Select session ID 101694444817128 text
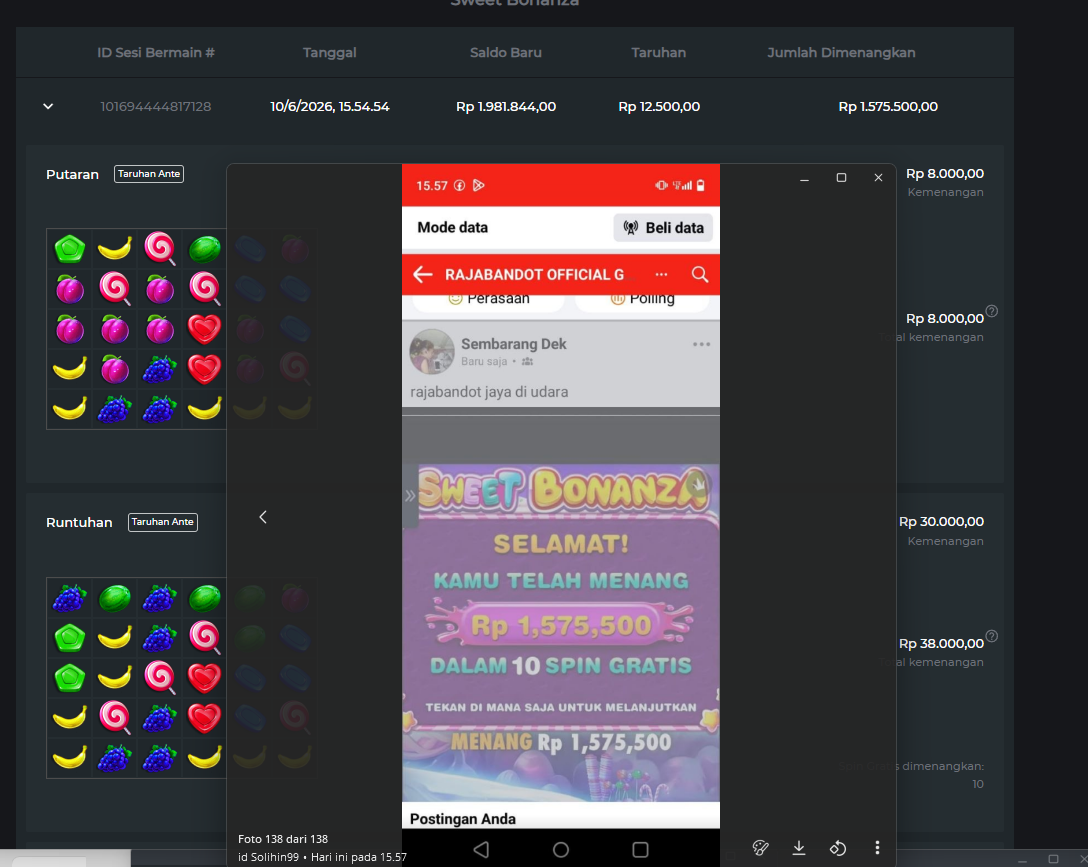Viewport: 1088px width, 867px height. pyautogui.click(x=155, y=106)
